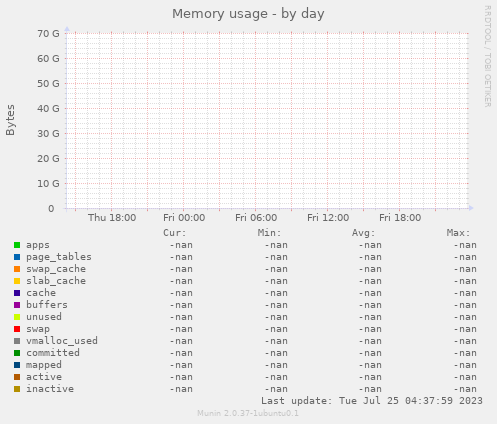Select the 'buffers' legend label

pos(47,305)
